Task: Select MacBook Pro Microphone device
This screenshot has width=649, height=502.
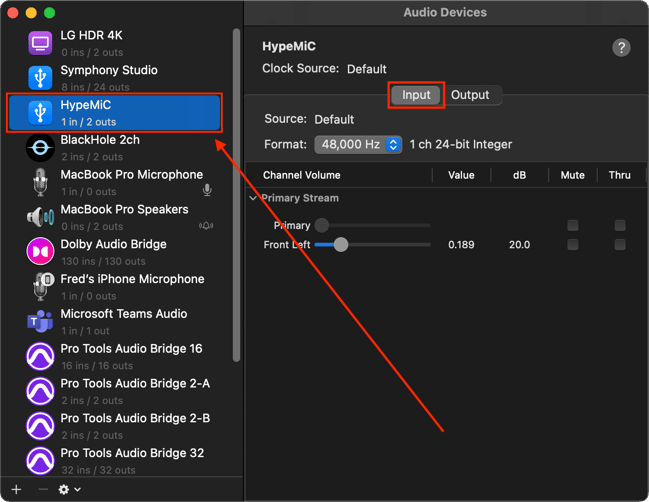Action: click(x=114, y=182)
